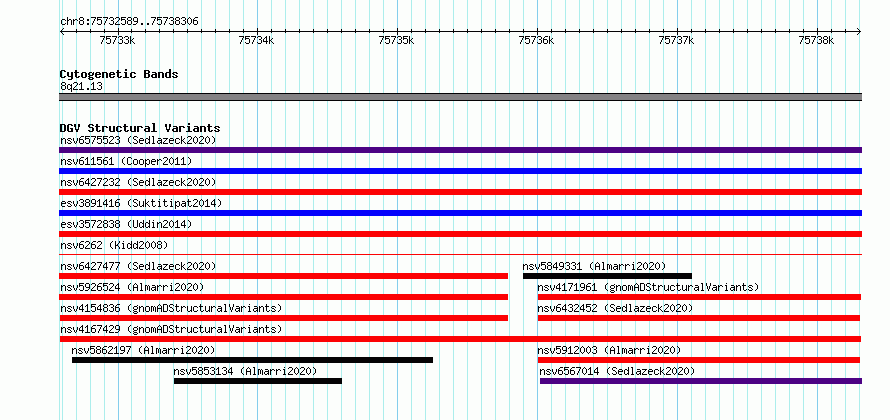Viewport: 890px width, 420px height.
Task: Select the 8q21.13 band label
Action: [81, 87]
